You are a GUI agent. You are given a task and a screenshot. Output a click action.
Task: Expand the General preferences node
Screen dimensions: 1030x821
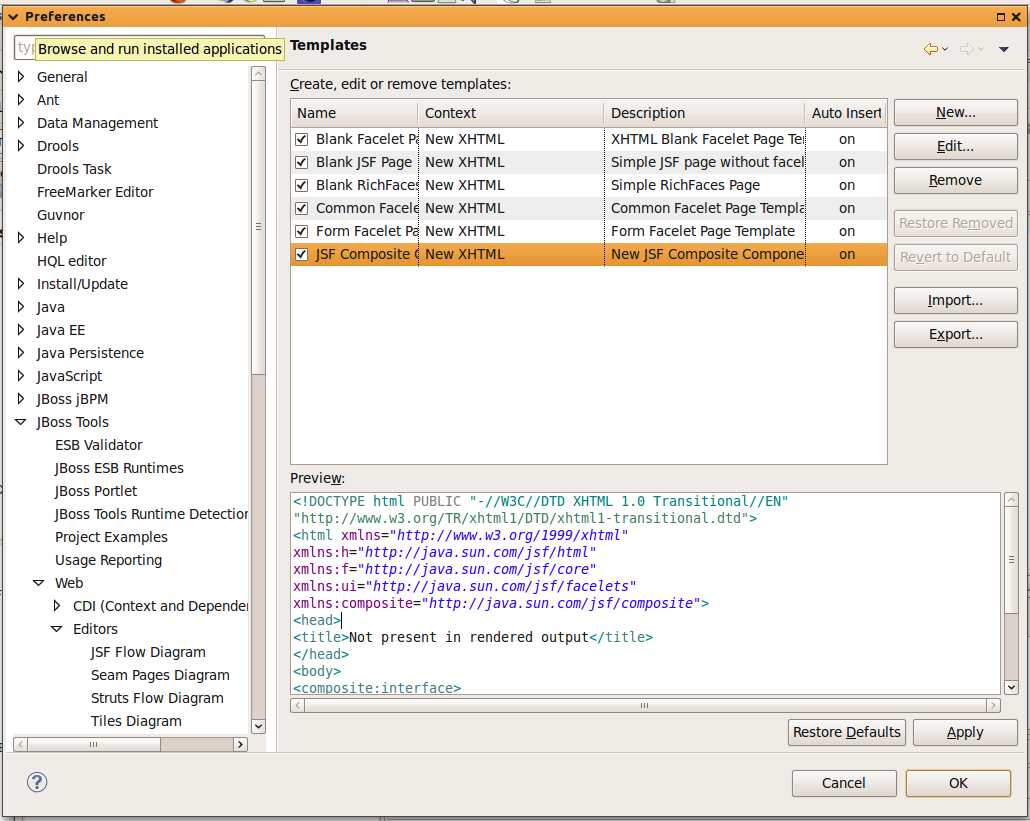21,77
